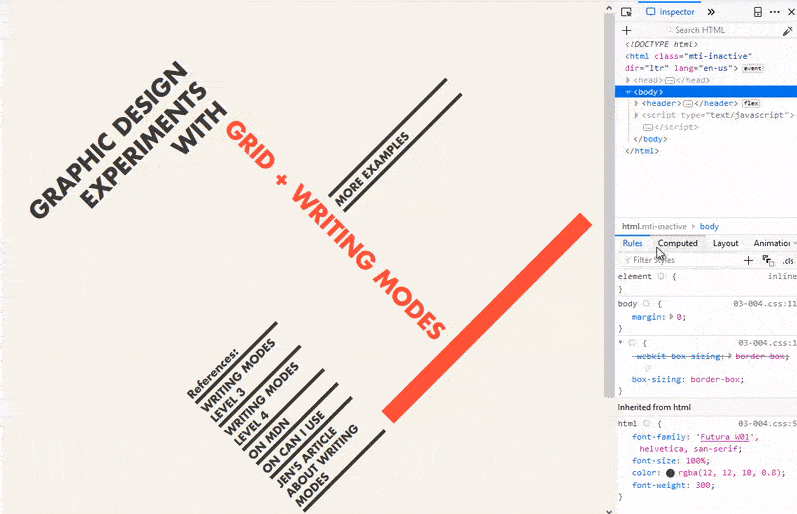Click the body breadcrumb
This screenshot has width=797, height=514.
pyautogui.click(x=709, y=226)
